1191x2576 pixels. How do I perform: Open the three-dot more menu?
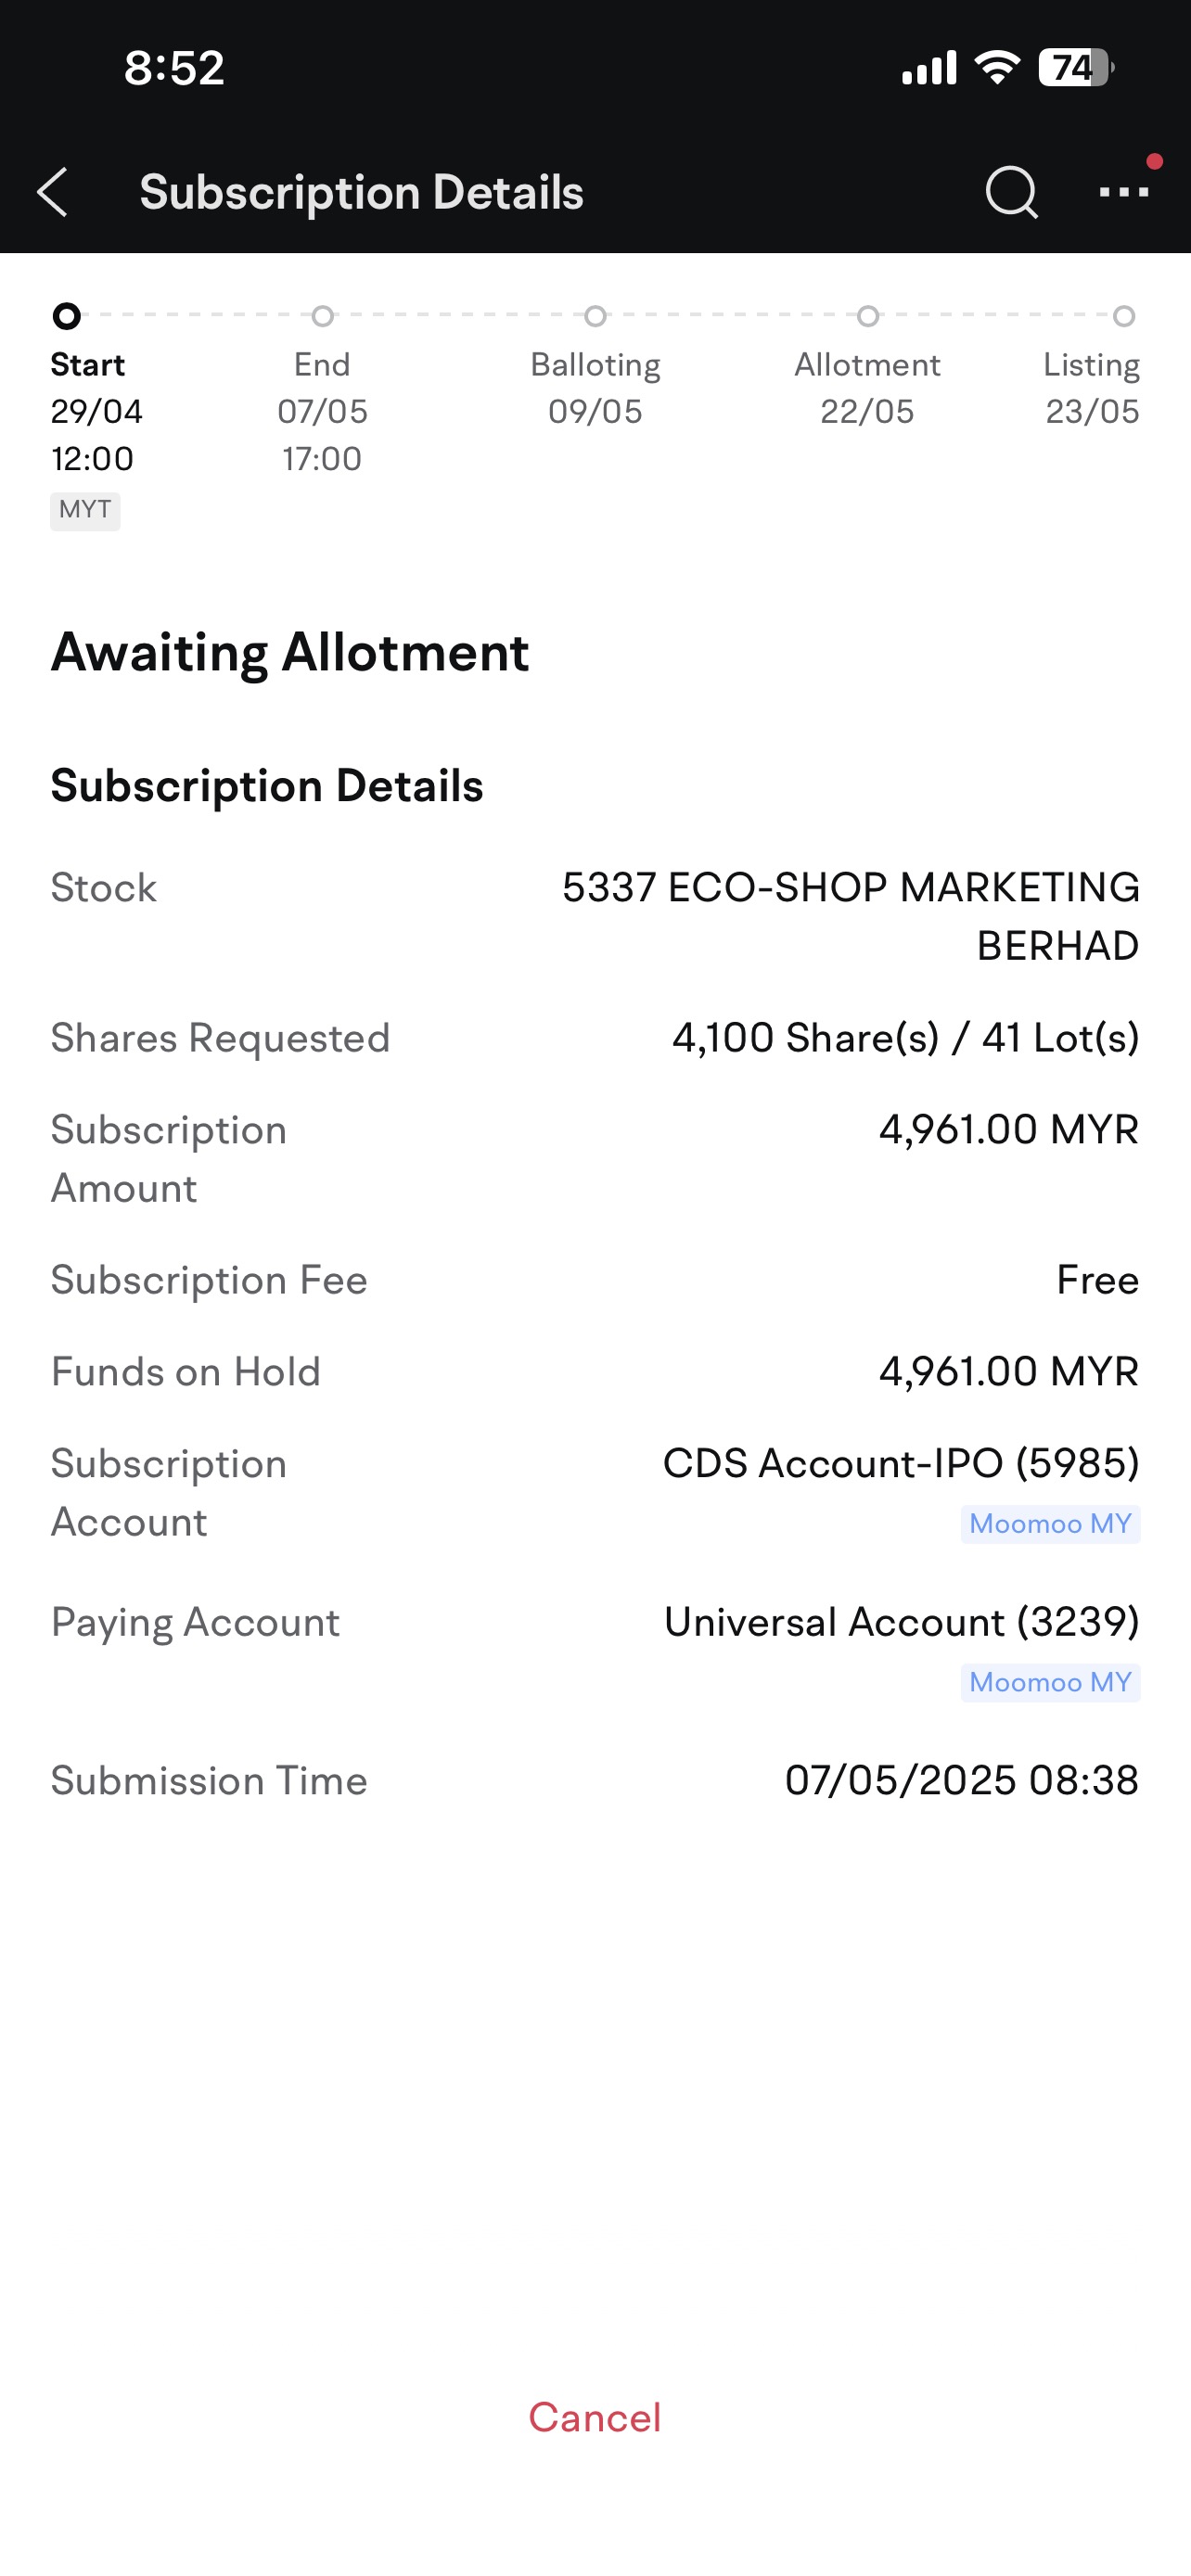click(x=1124, y=192)
